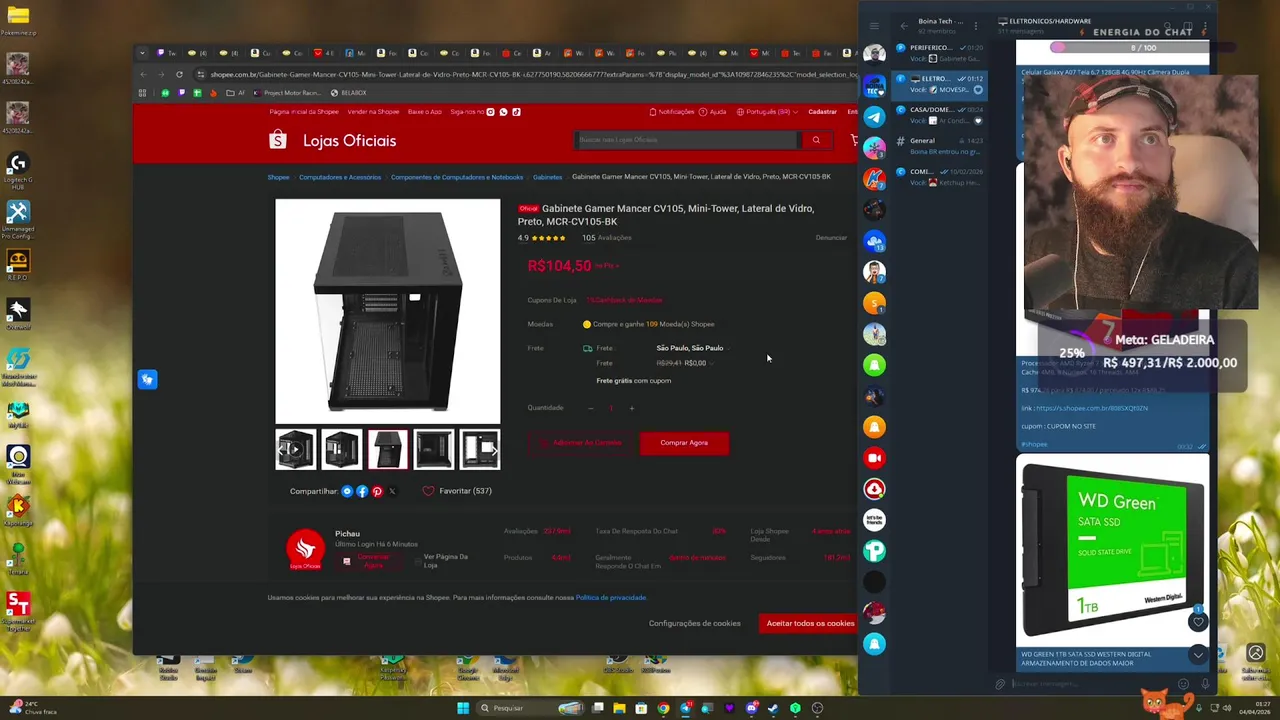Click Cadastrar sign-up link

(822, 112)
